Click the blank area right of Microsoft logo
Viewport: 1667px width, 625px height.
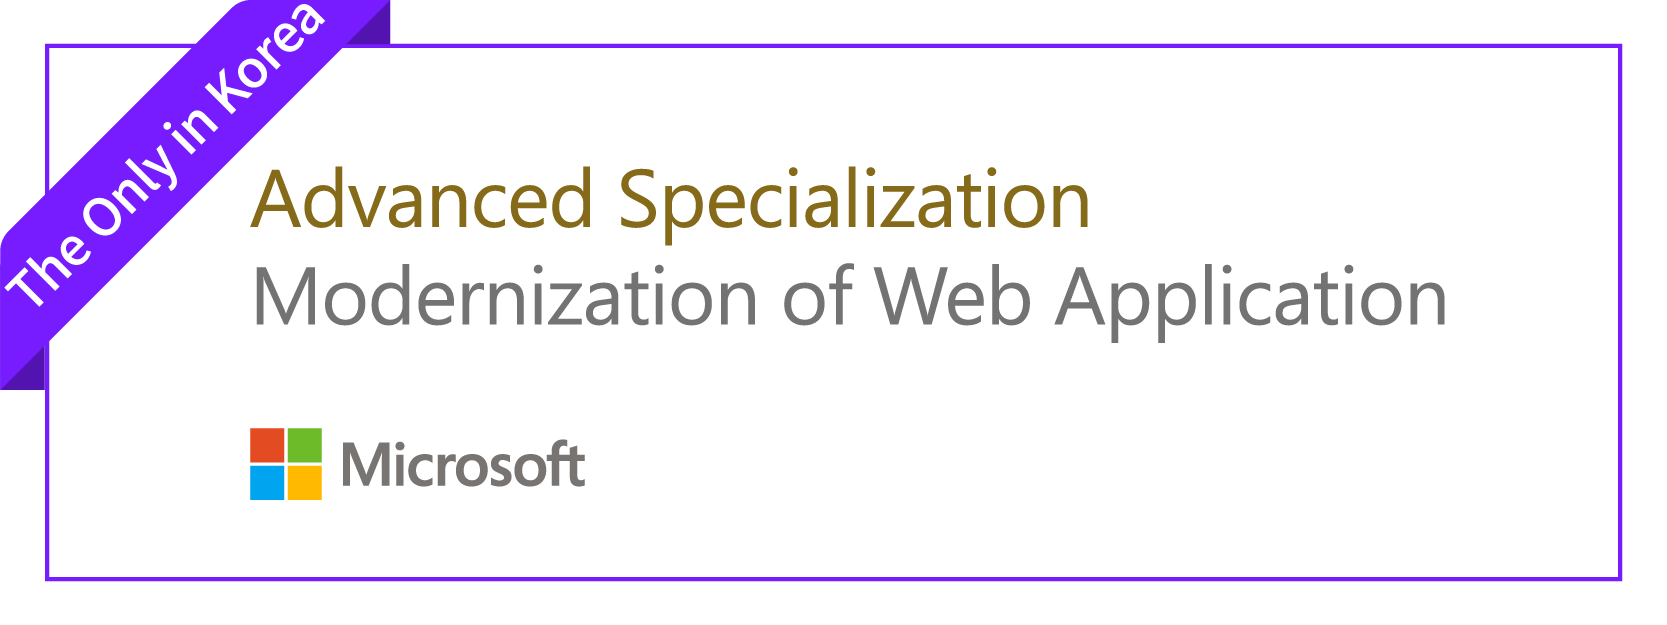(1000, 465)
